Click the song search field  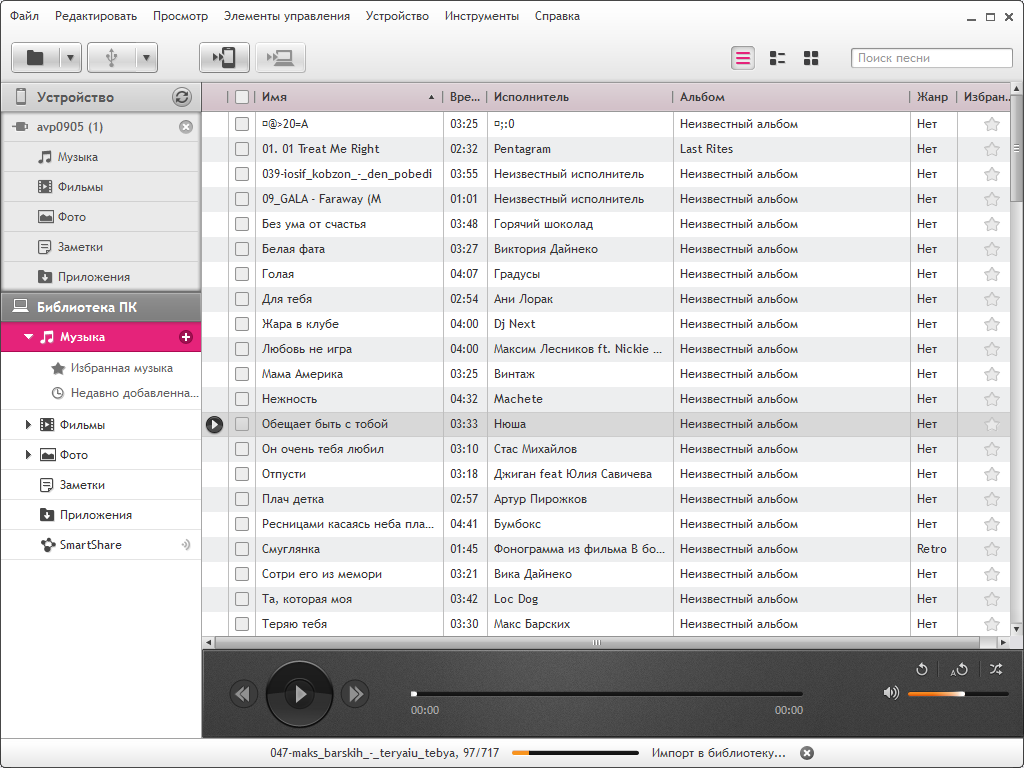pos(932,58)
